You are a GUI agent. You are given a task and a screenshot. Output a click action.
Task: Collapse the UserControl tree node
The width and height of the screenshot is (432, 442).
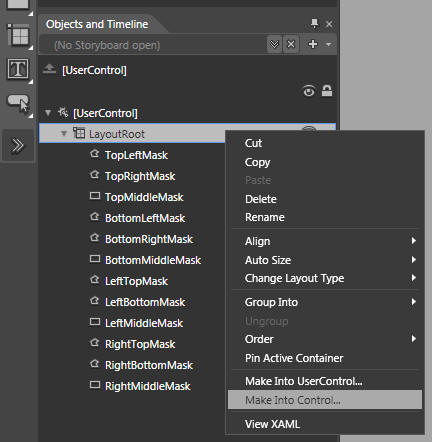[48, 113]
